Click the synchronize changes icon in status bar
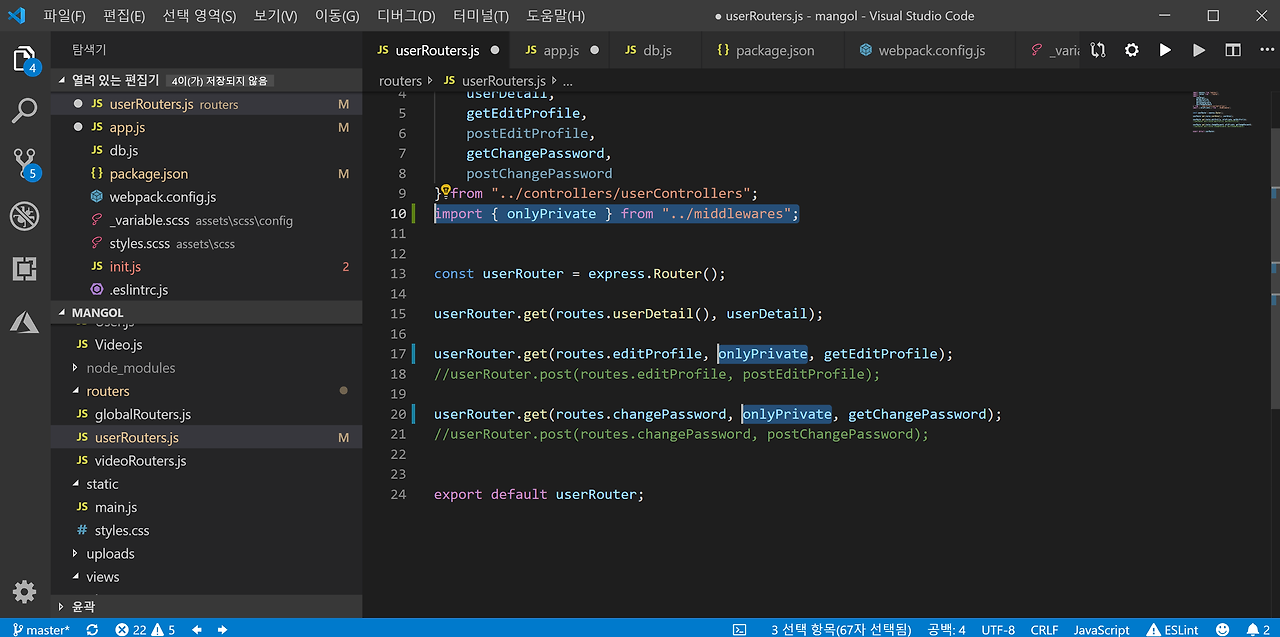Viewport: 1280px width, 637px height. (92, 629)
